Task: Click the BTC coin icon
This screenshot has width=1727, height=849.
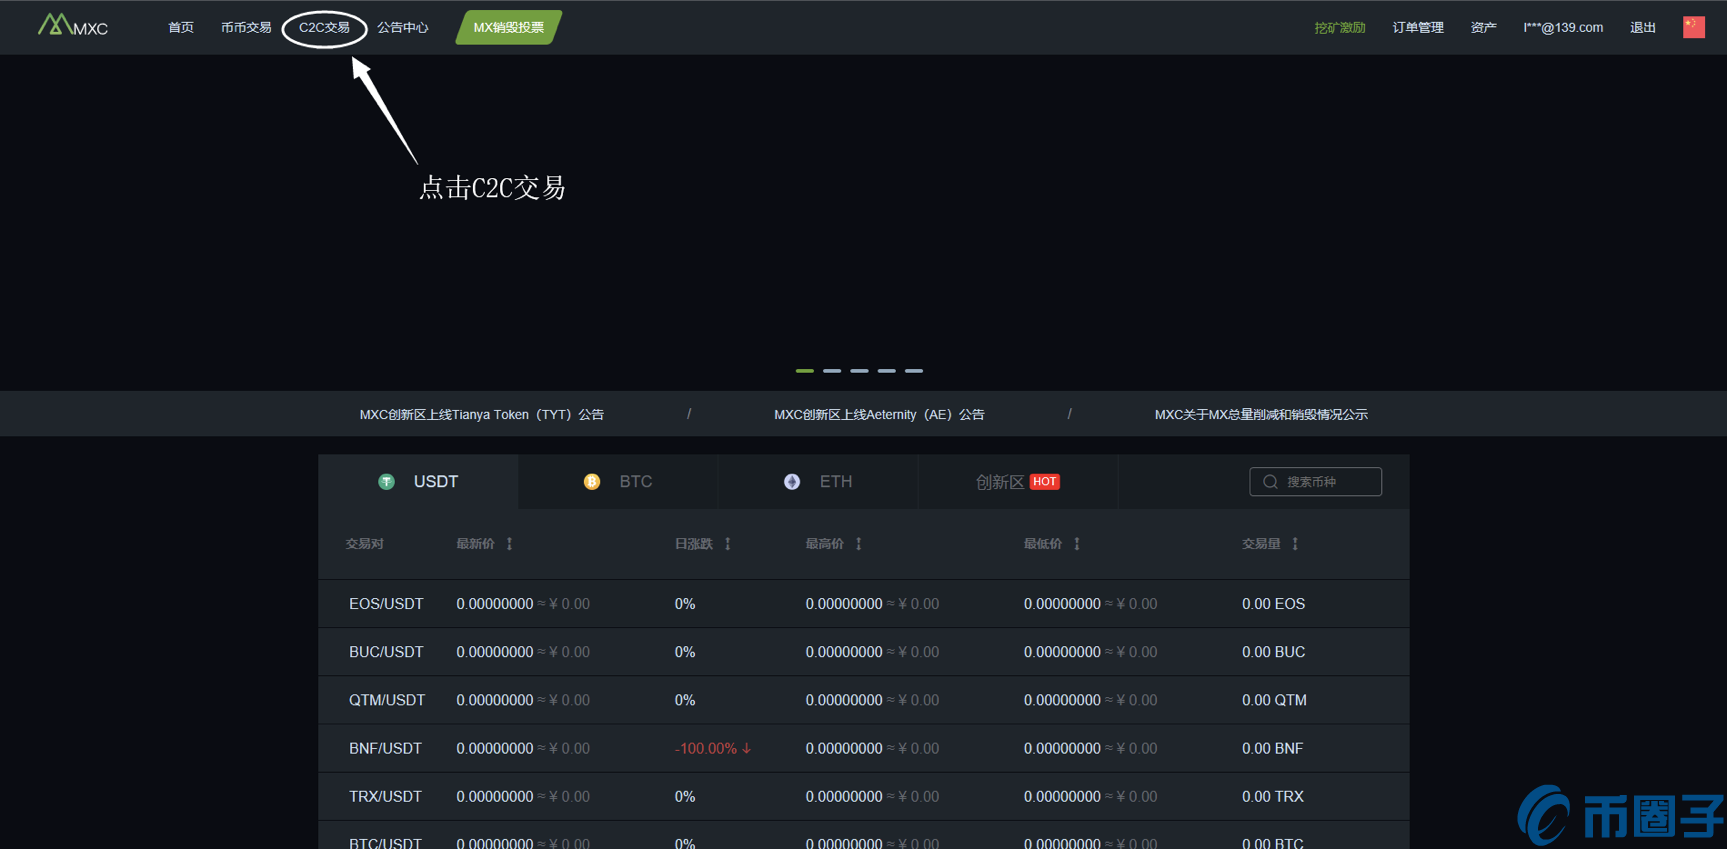Action: coord(592,482)
